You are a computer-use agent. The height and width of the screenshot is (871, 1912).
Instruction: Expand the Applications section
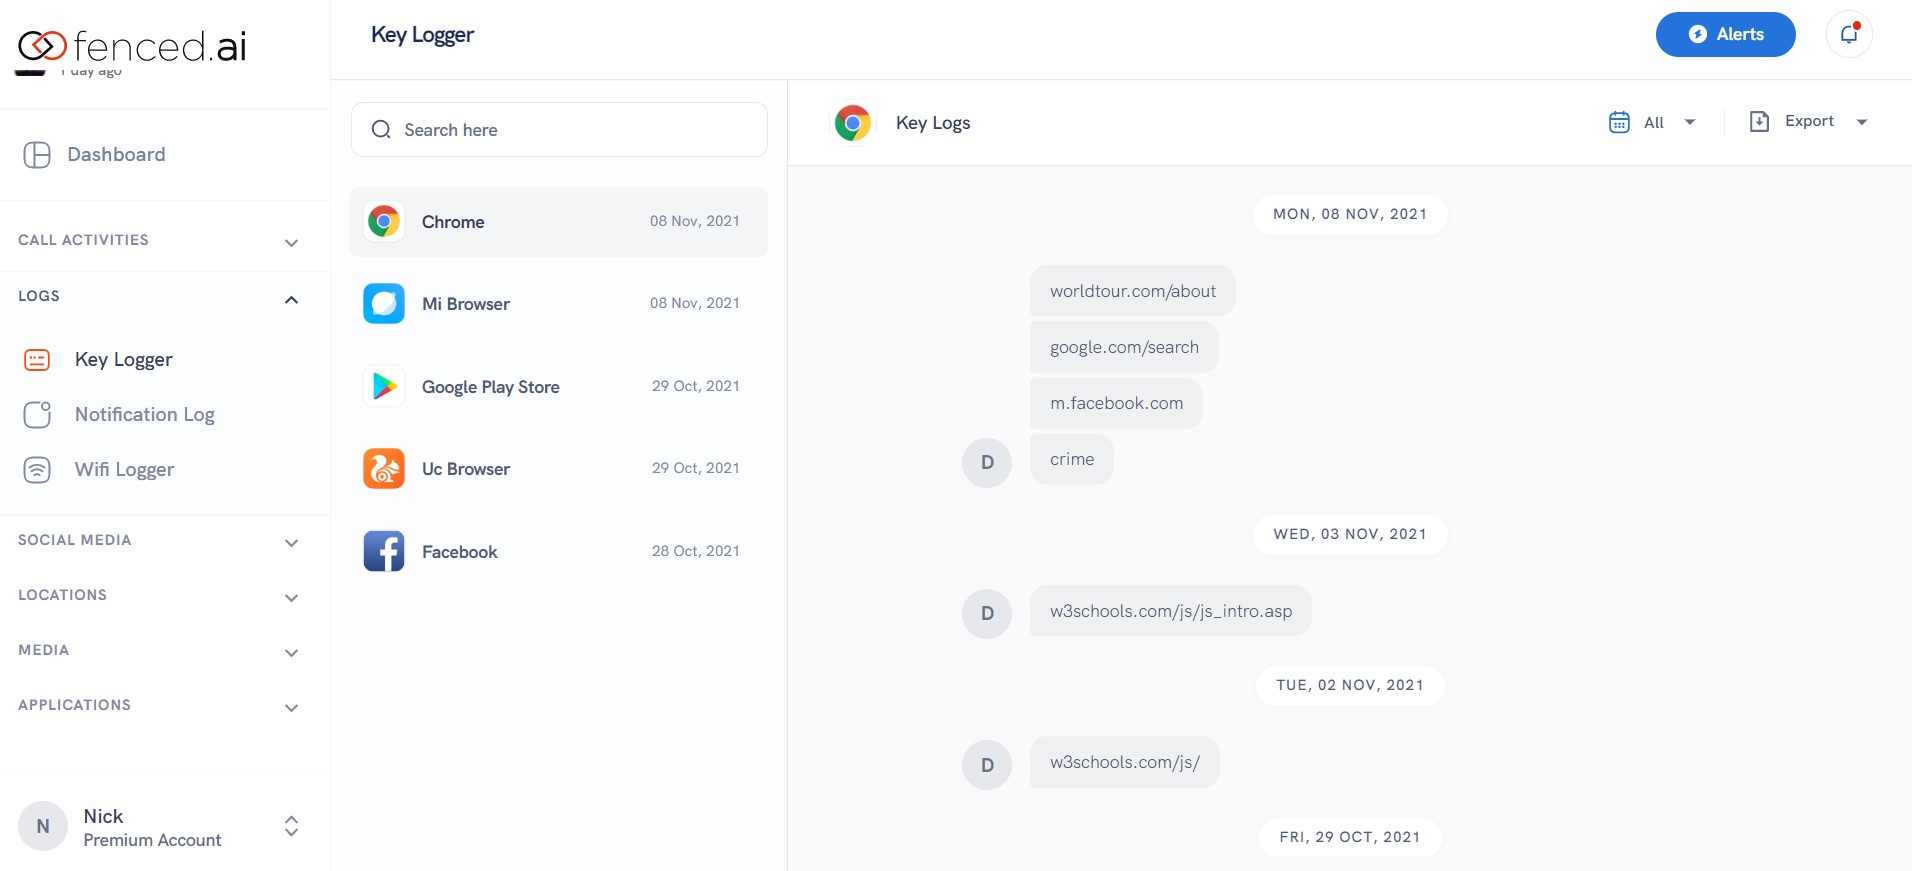[x=291, y=708]
